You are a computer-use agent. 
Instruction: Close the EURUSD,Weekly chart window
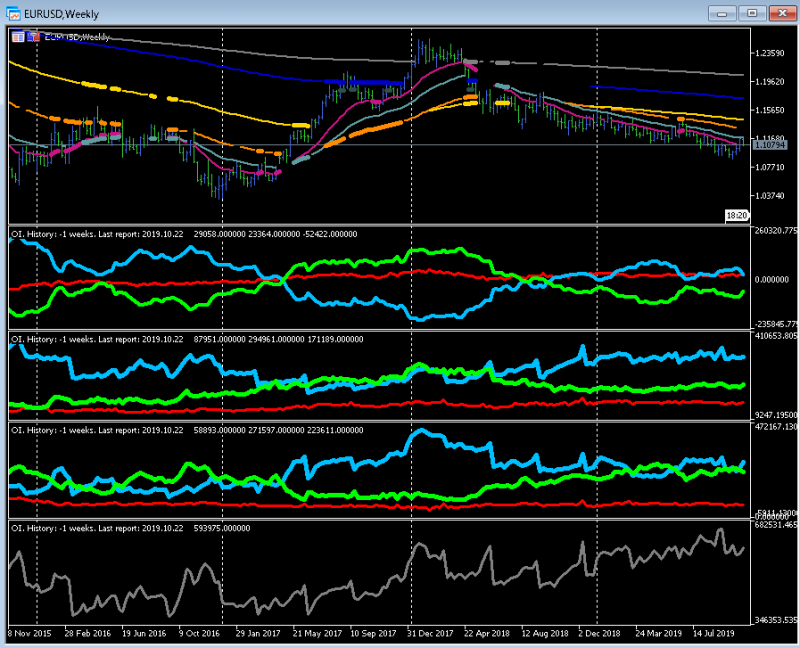[x=783, y=13]
